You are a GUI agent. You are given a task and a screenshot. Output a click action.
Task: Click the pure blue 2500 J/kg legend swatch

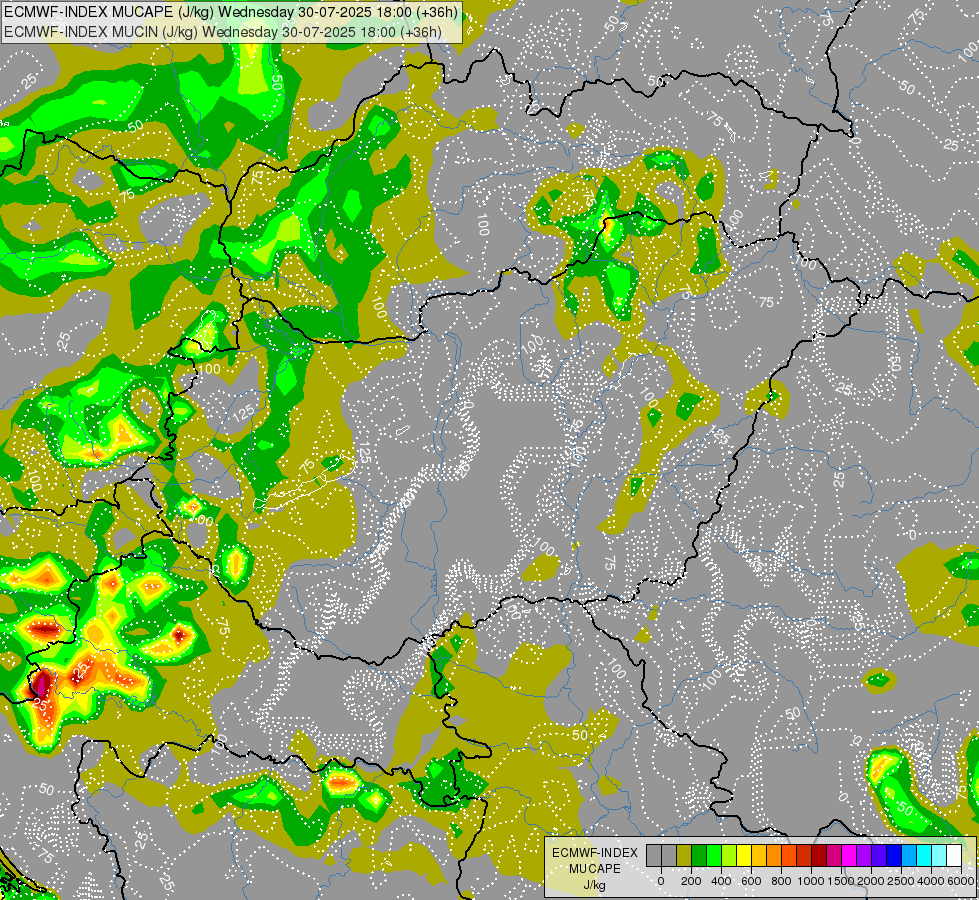893,855
